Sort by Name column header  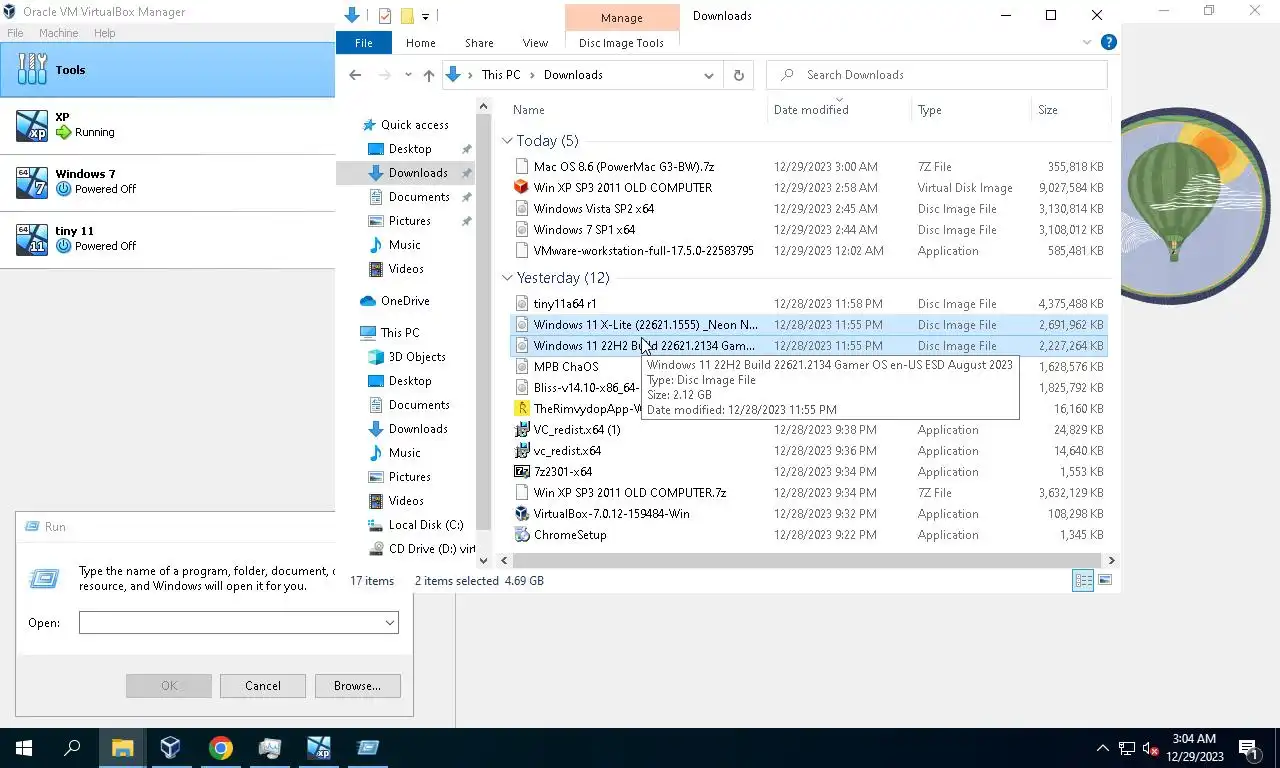click(637, 110)
